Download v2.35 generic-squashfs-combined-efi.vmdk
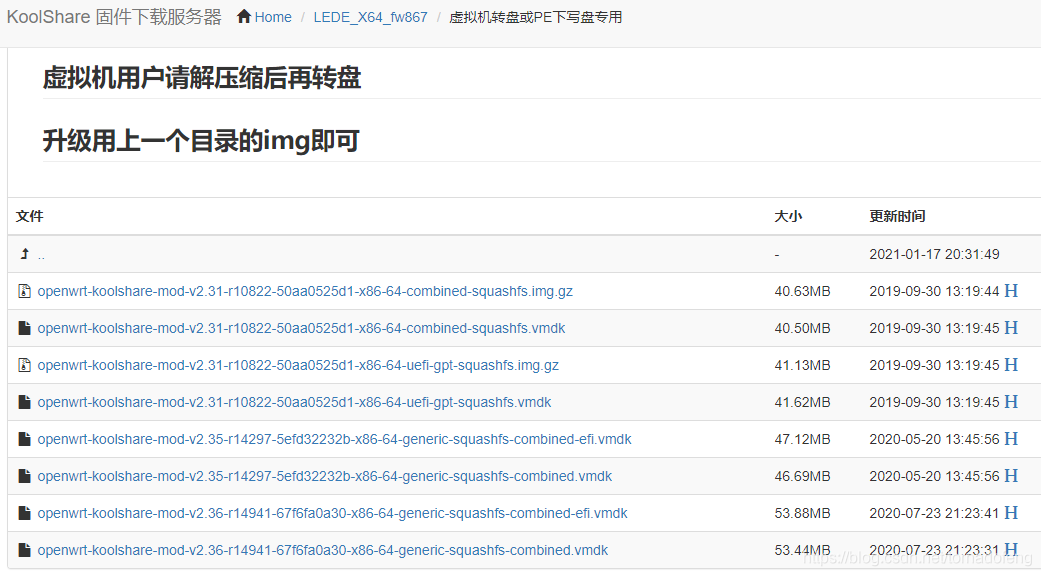 coord(335,439)
